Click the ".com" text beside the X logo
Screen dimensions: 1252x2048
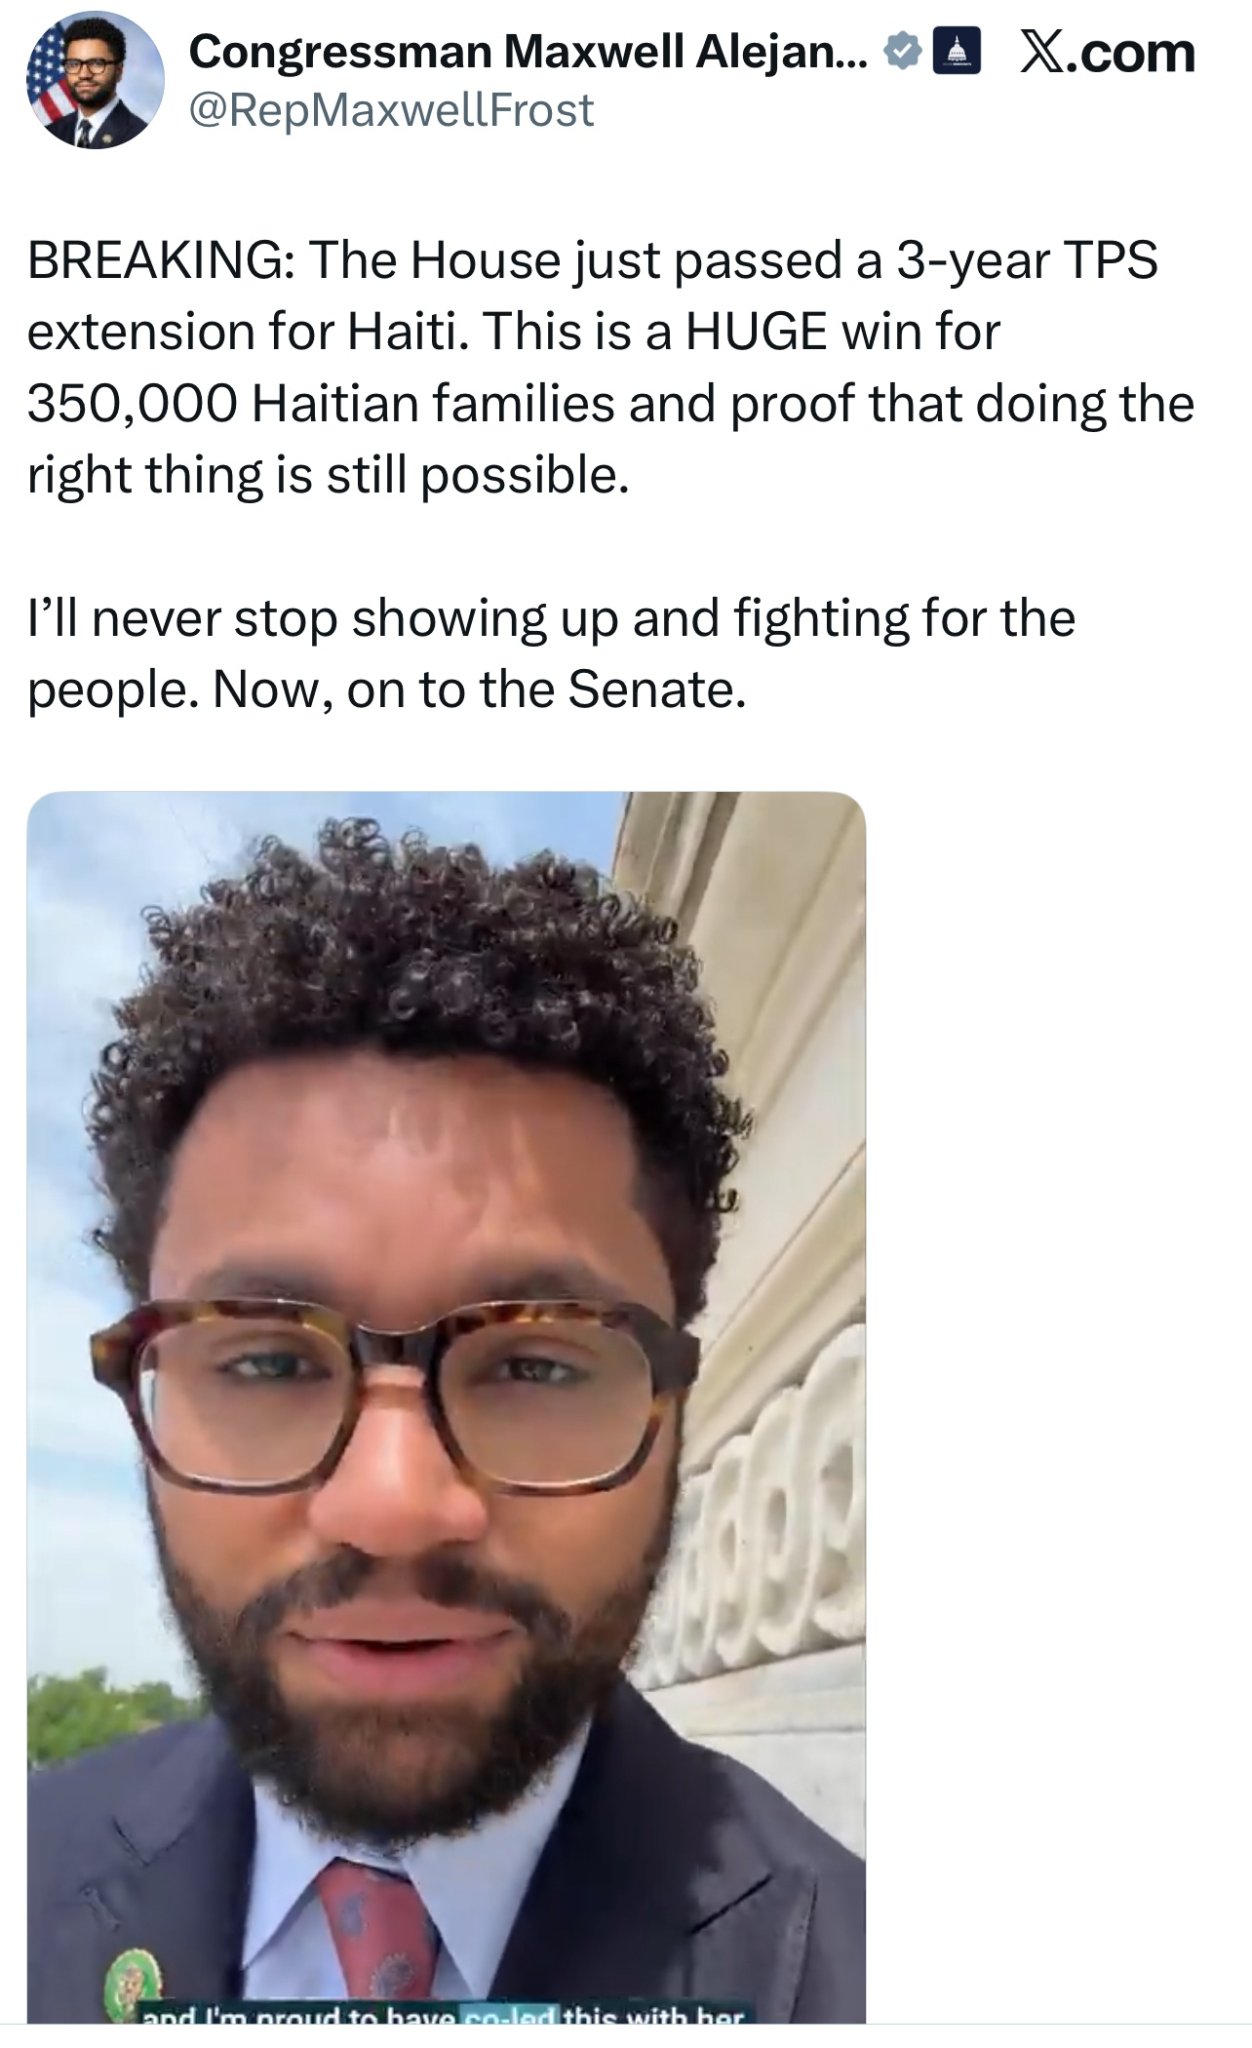coord(1132,53)
